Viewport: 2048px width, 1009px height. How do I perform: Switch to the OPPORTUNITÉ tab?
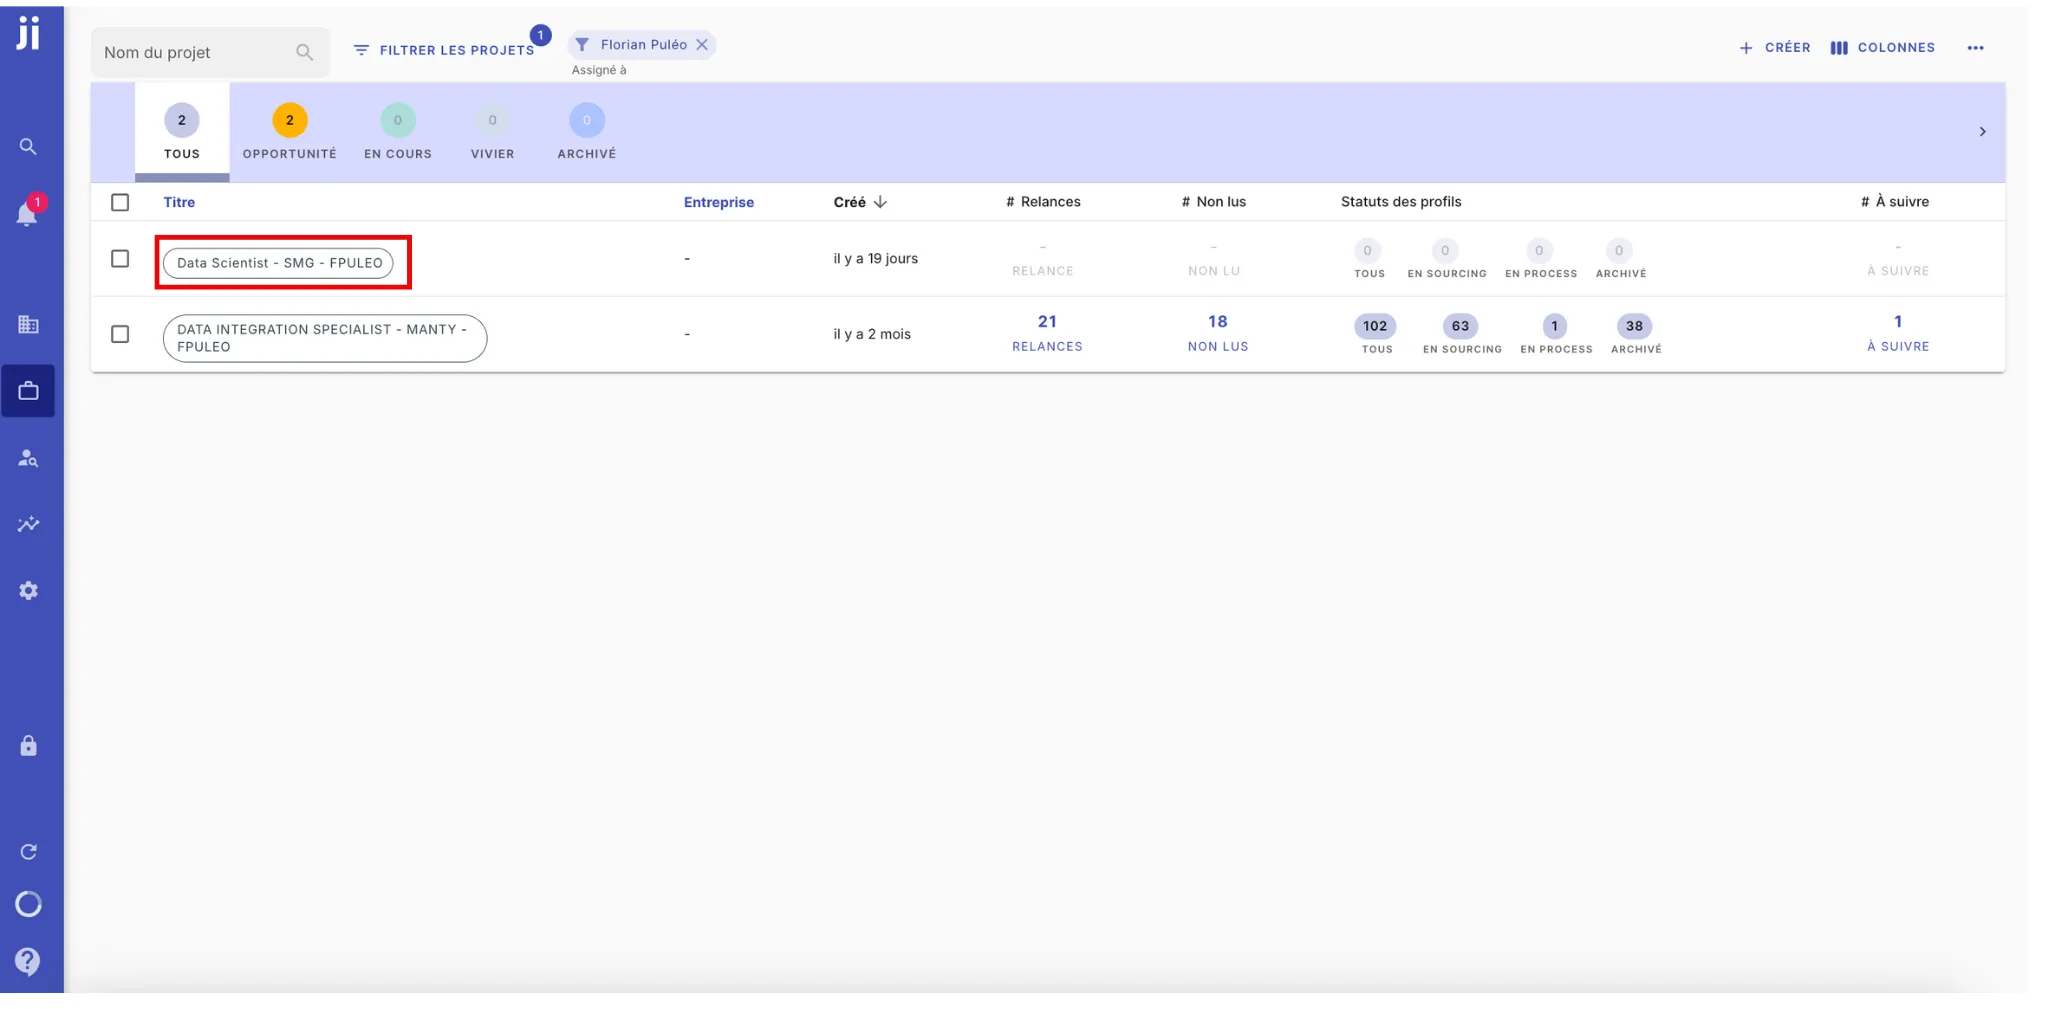coord(289,131)
